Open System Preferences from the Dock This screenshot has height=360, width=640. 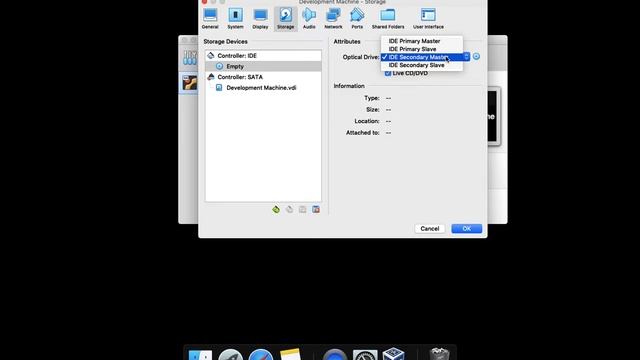tap(365, 355)
